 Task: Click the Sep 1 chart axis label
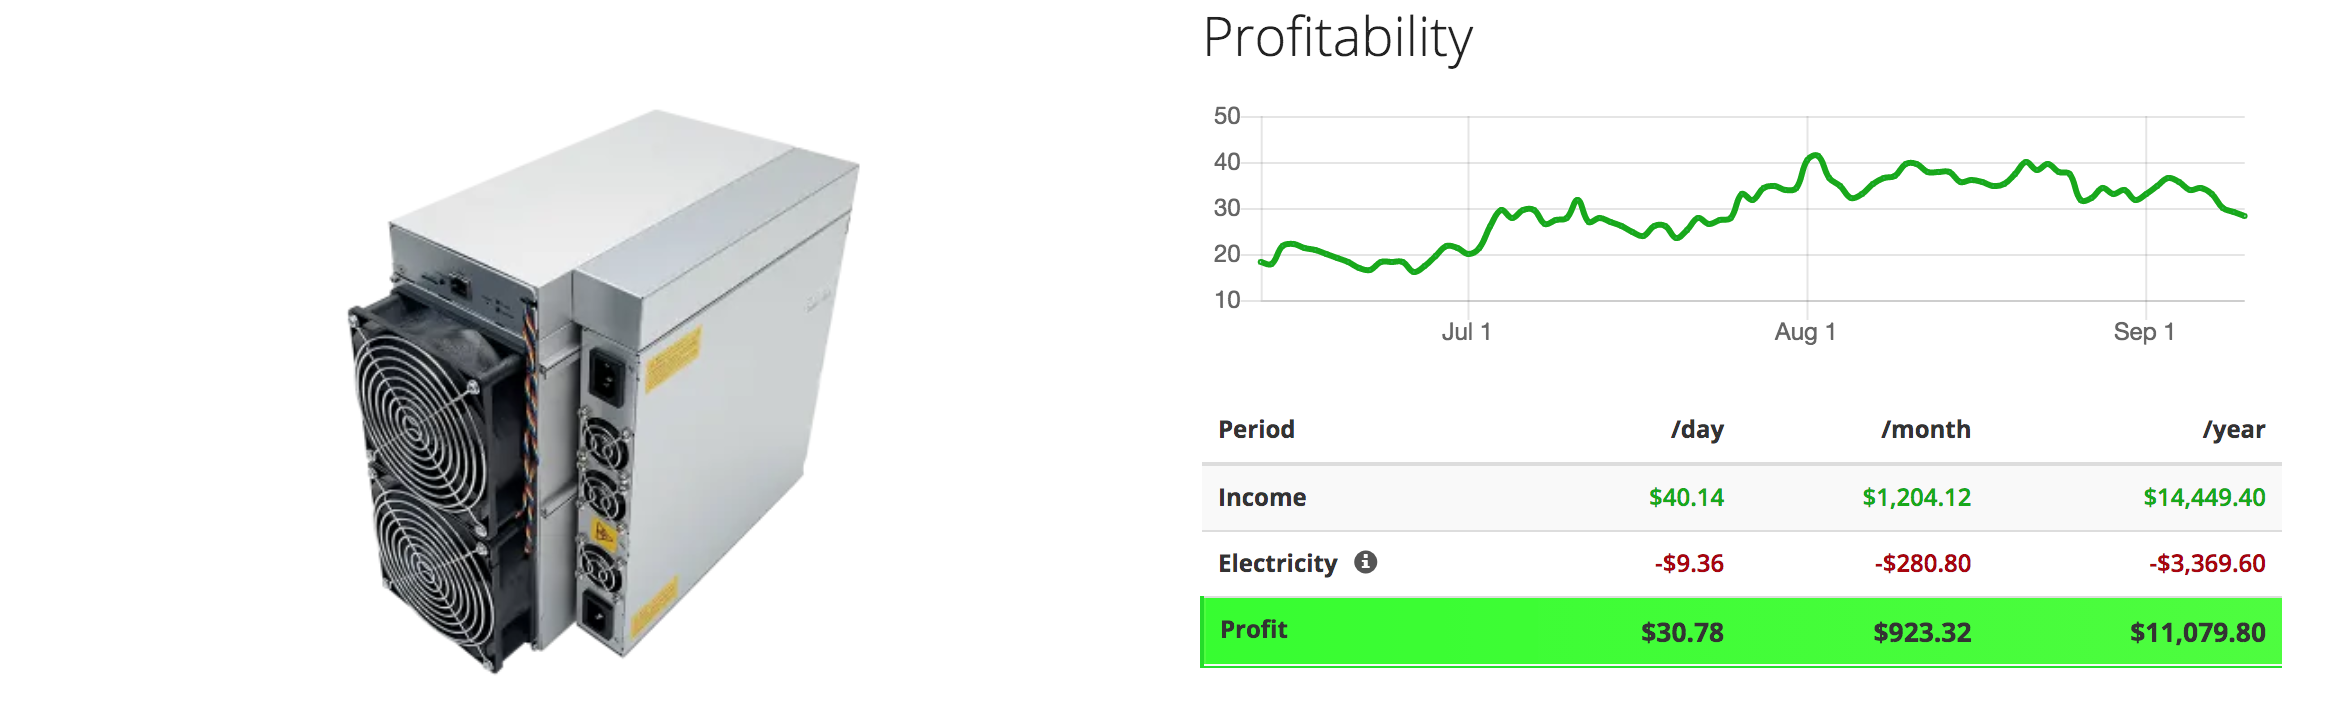tap(2143, 332)
